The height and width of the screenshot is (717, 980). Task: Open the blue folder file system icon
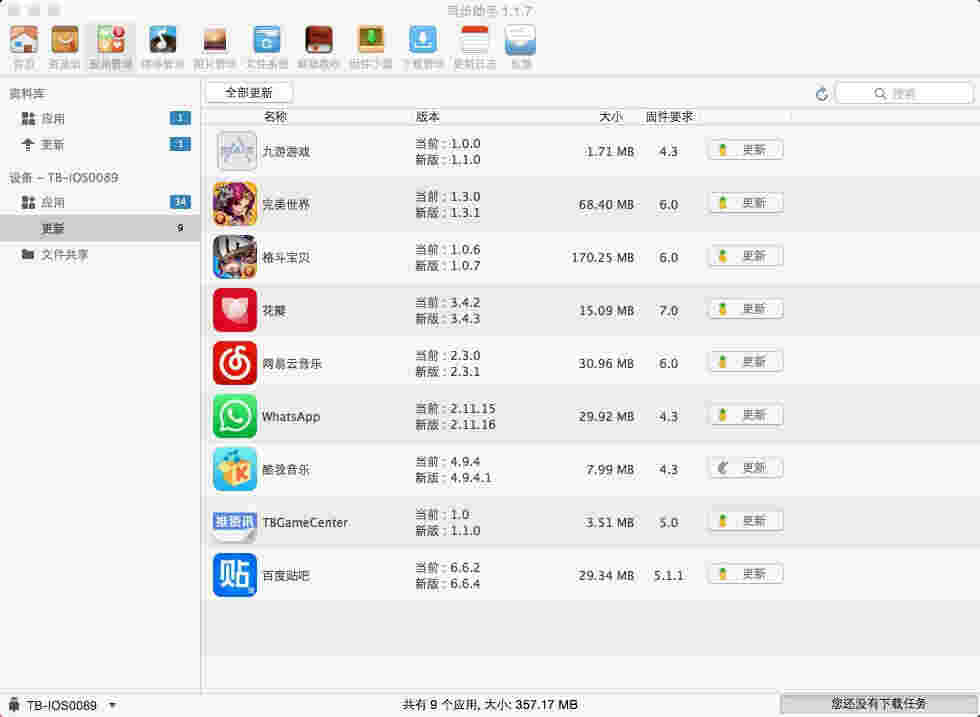pyautogui.click(x=267, y=40)
